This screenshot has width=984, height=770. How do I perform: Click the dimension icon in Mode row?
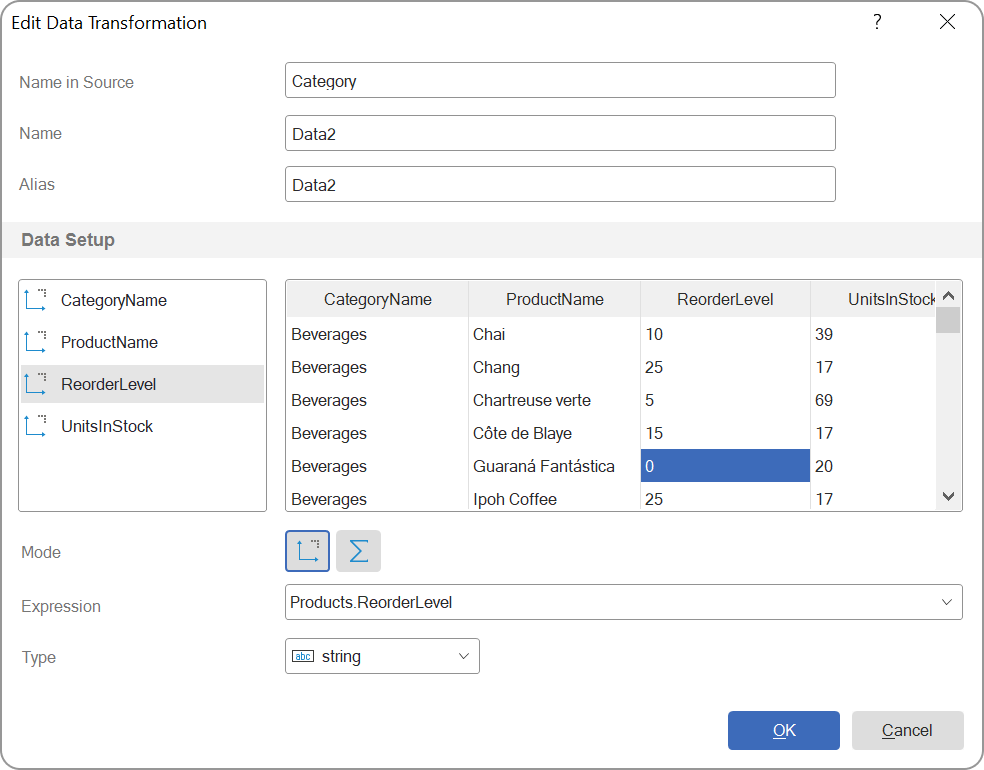coord(307,551)
